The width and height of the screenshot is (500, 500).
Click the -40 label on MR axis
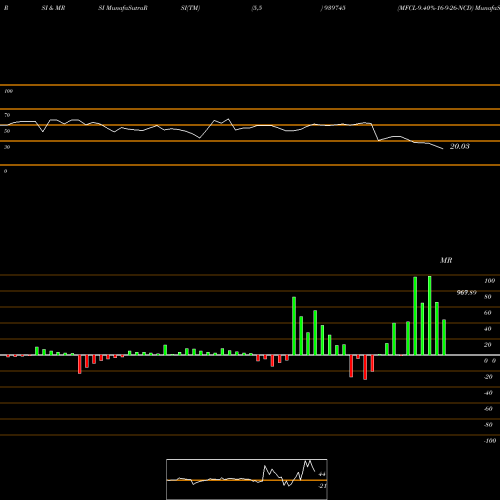(488, 393)
